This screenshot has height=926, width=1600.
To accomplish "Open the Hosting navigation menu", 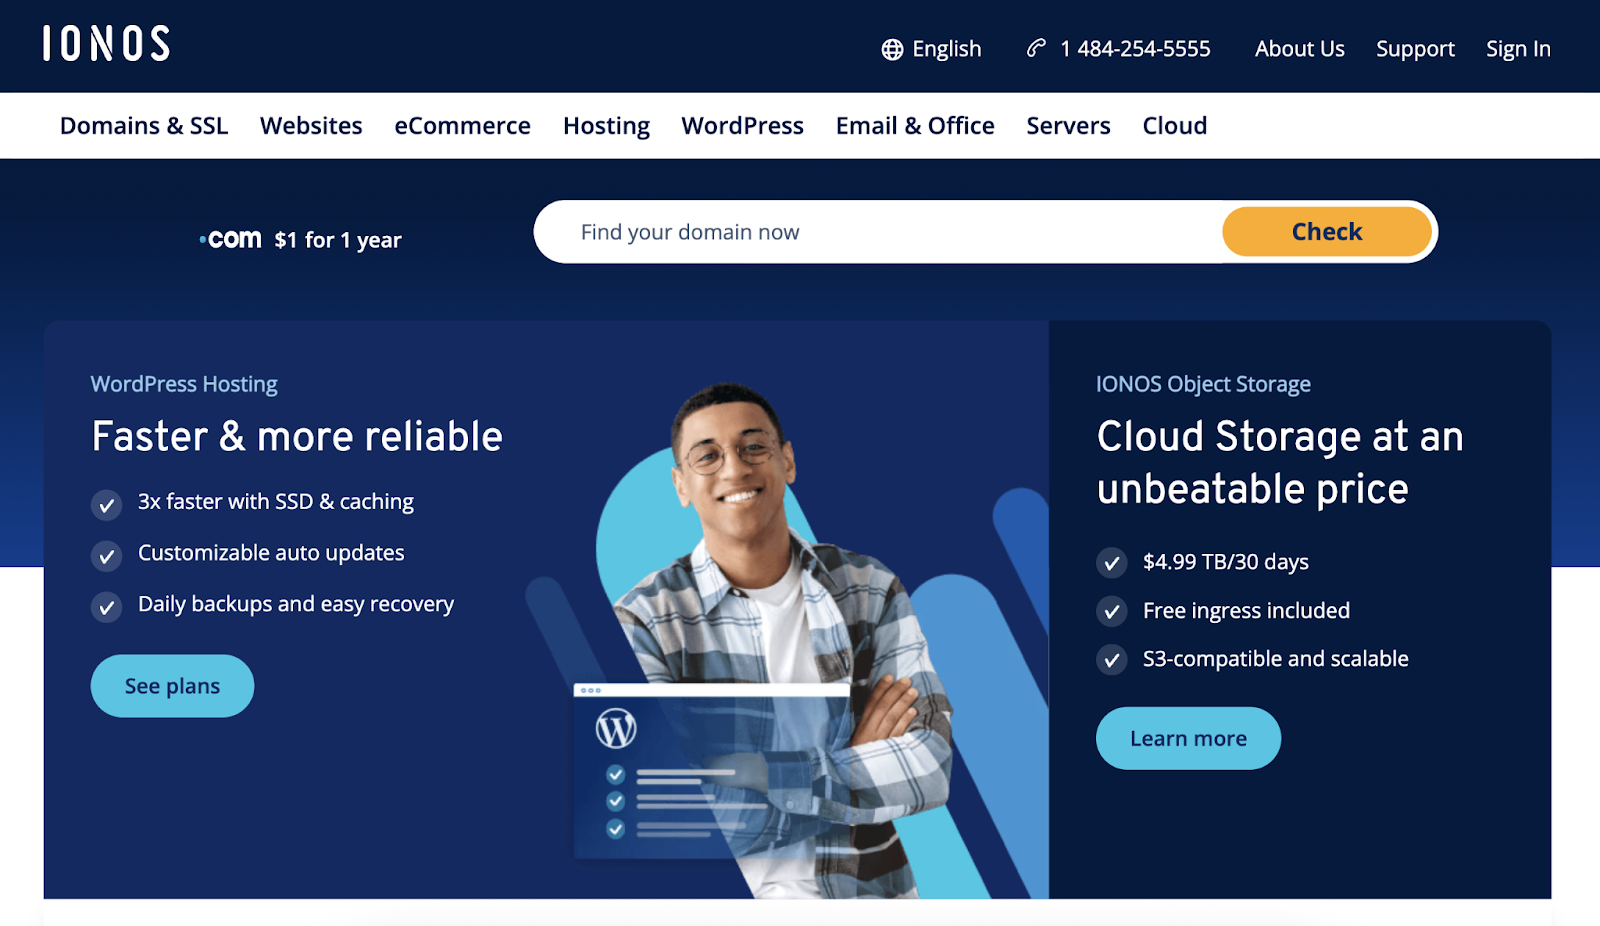I will tap(605, 125).
